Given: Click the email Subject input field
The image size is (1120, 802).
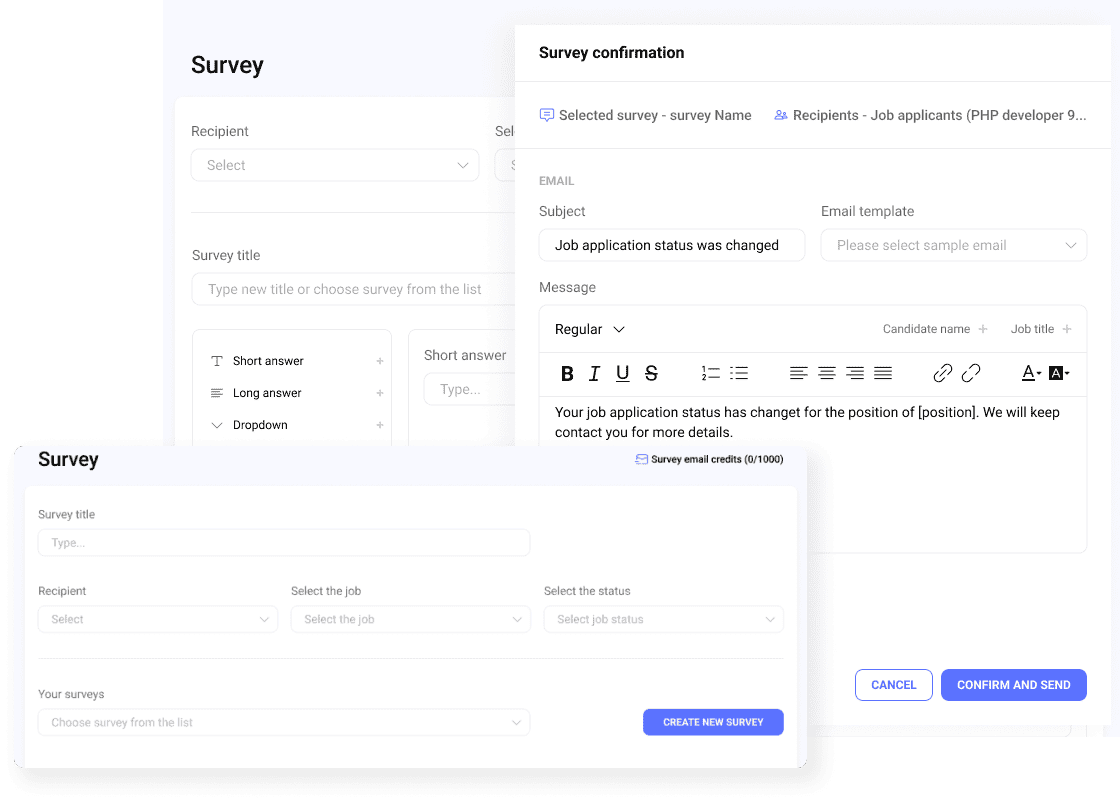Looking at the screenshot, I should (x=671, y=245).
